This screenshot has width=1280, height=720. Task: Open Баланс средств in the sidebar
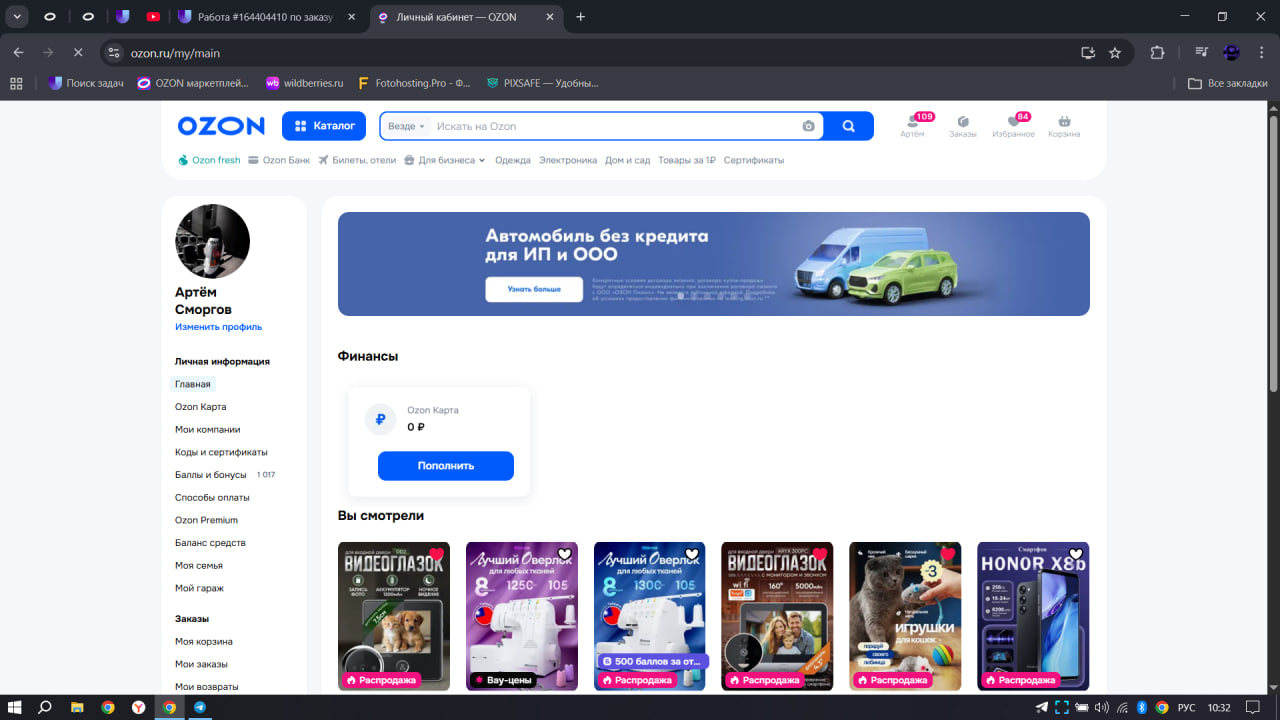[x=210, y=543]
